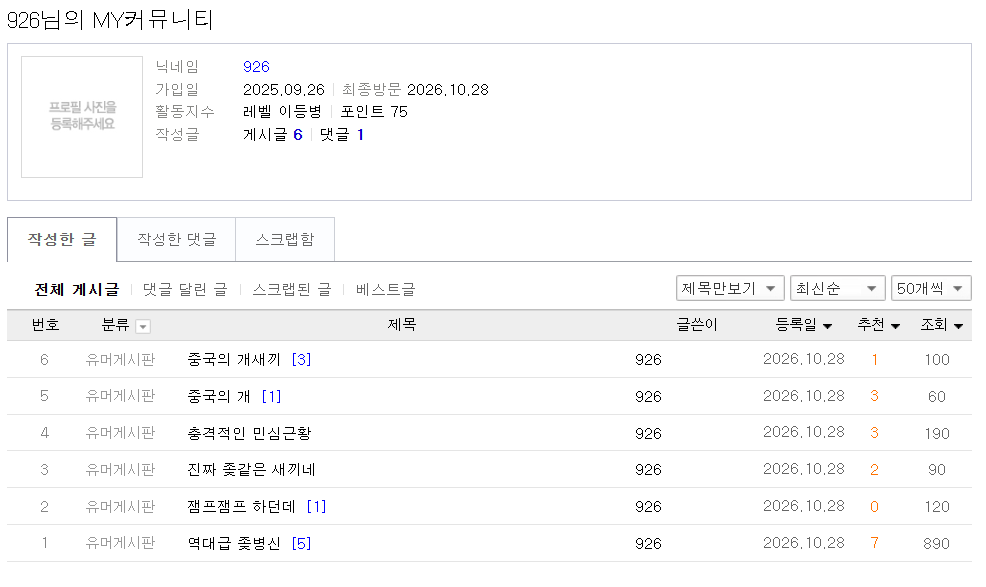The width and height of the screenshot is (986, 587).
Task: Sort by 등록일 column header
Action: (x=804, y=325)
